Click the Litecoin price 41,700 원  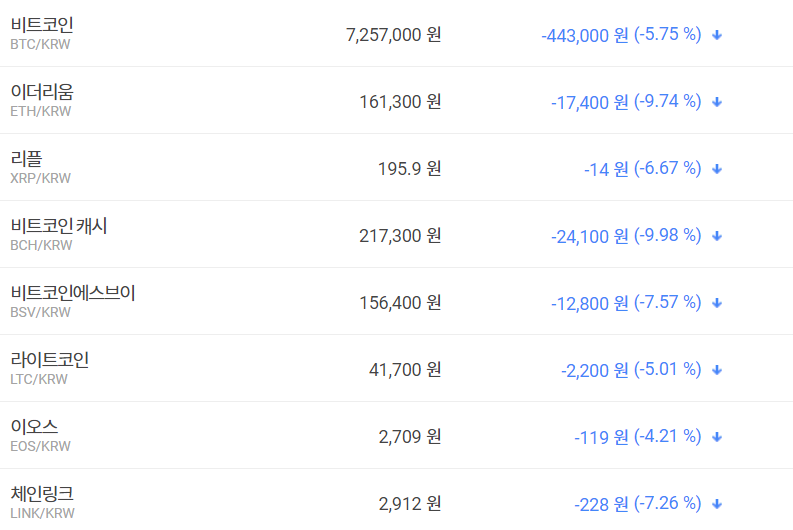[x=405, y=370]
